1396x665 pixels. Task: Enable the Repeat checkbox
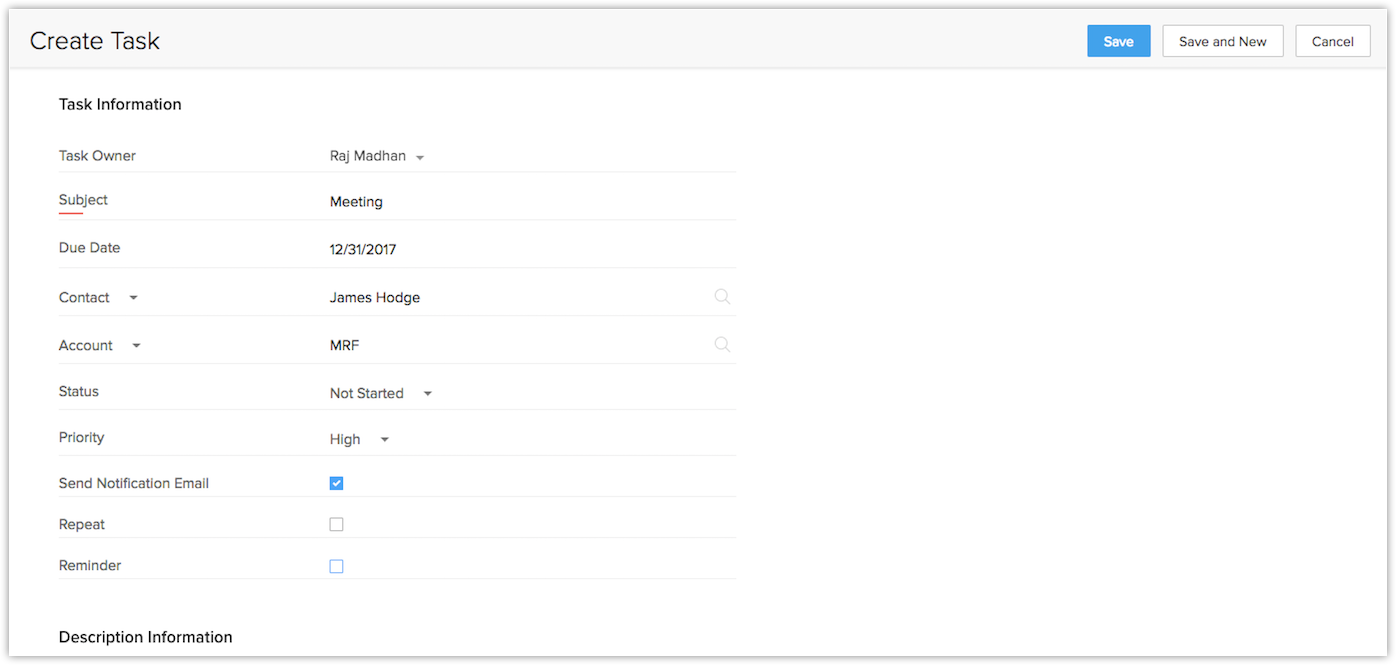pyautogui.click(x=336, y=524)
